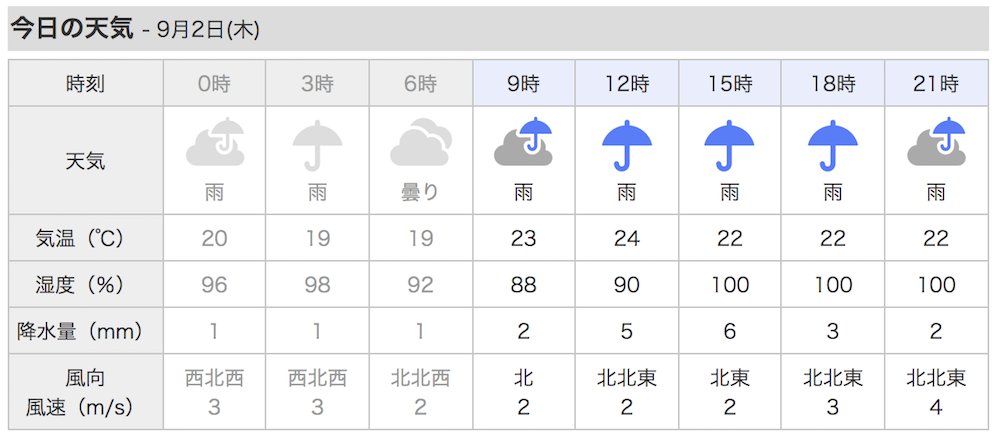The image size is (1000, 438).
Task: Click the gray umbrella icon at 3時
Action: click(318, 145)
